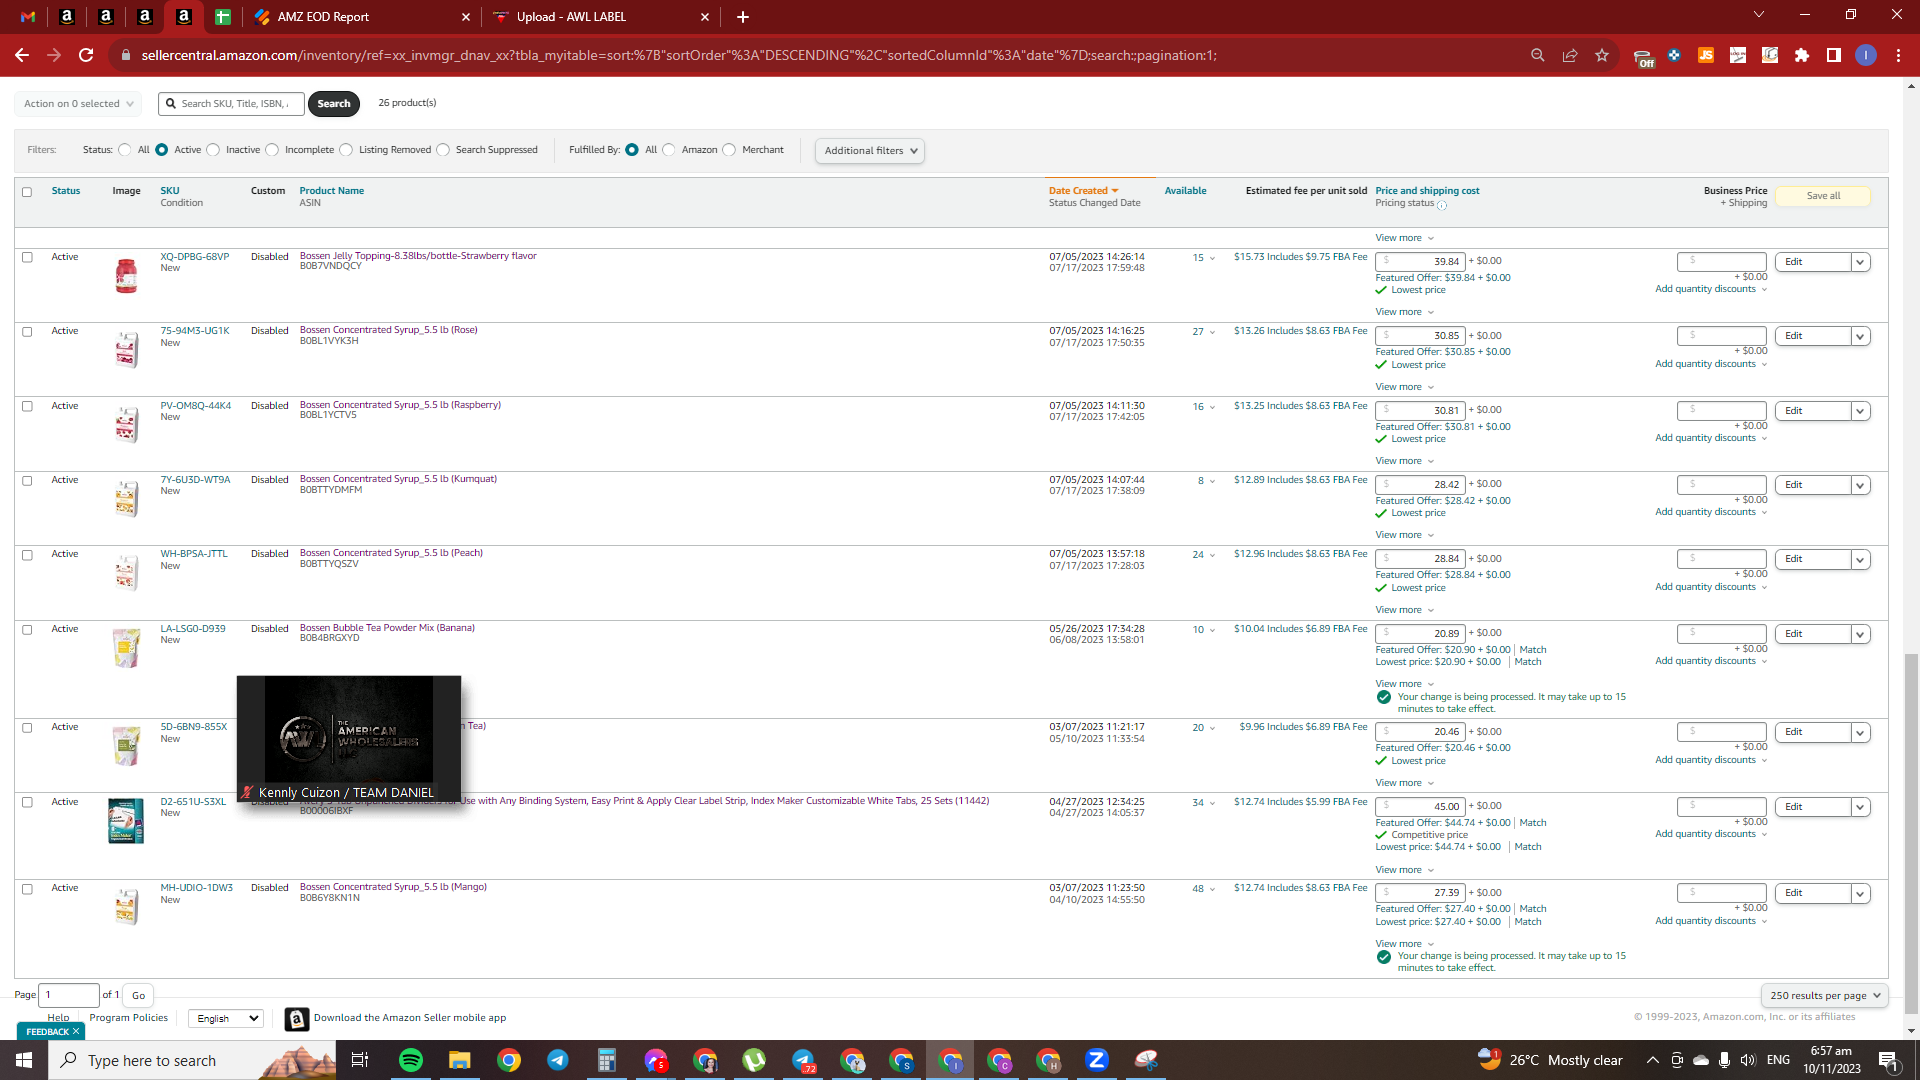This screenshot has width=1920, height=1080.
Task: Go back to the previous page
Action: point(22,55)
